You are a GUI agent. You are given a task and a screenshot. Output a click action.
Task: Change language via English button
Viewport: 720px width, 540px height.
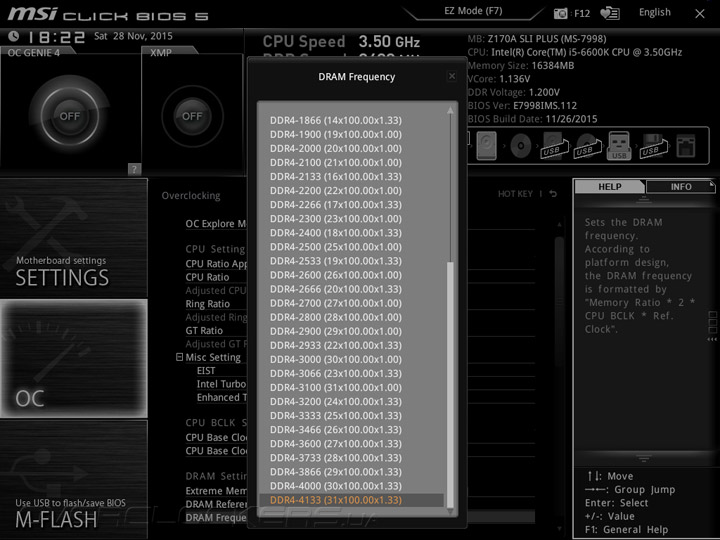[x=655, y=12]
